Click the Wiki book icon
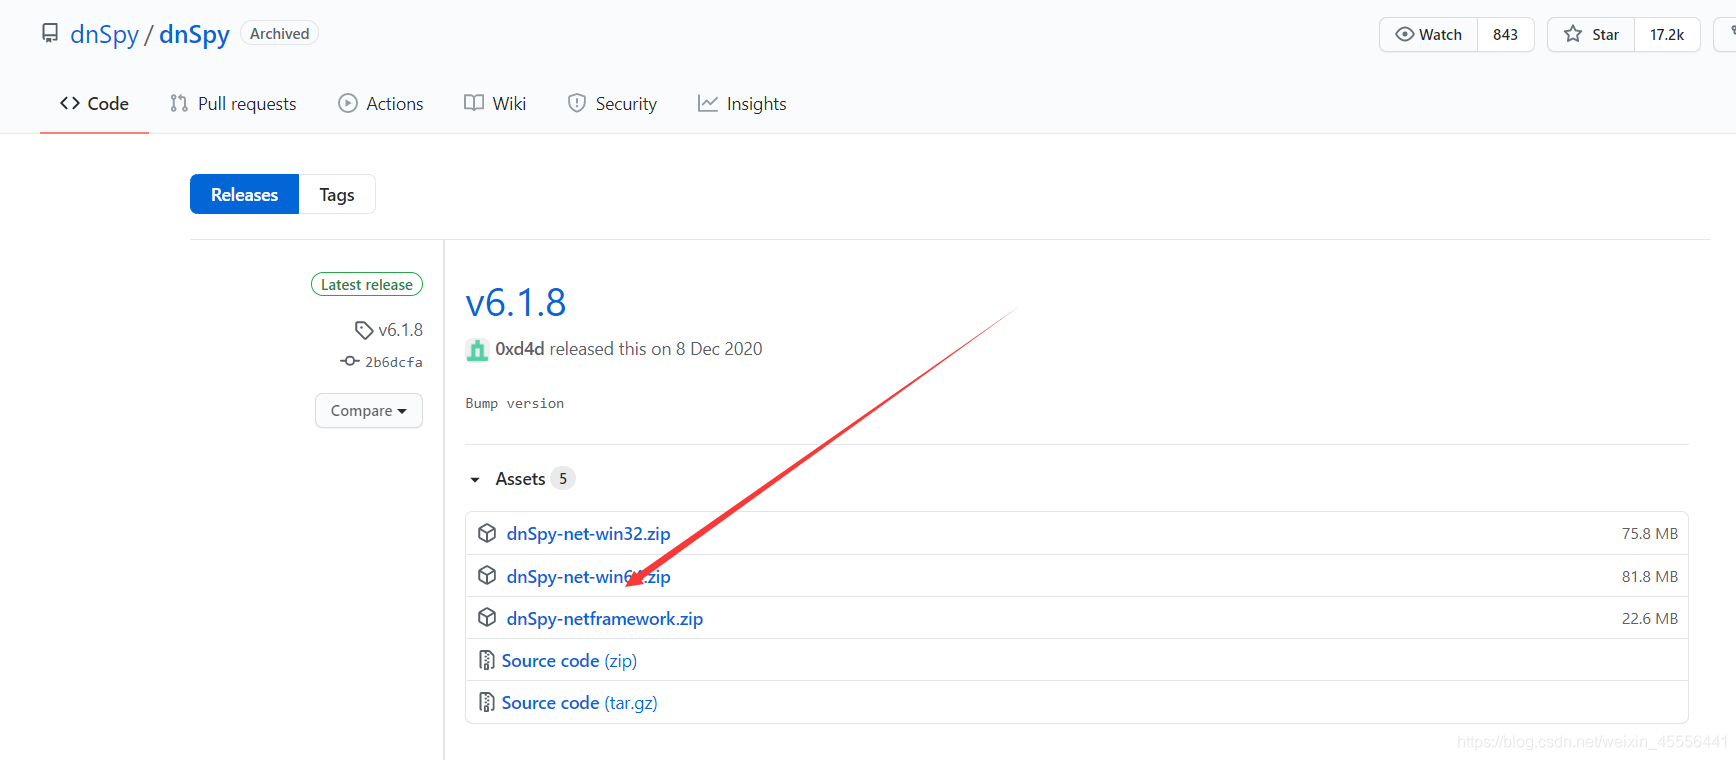 (474, 103)
